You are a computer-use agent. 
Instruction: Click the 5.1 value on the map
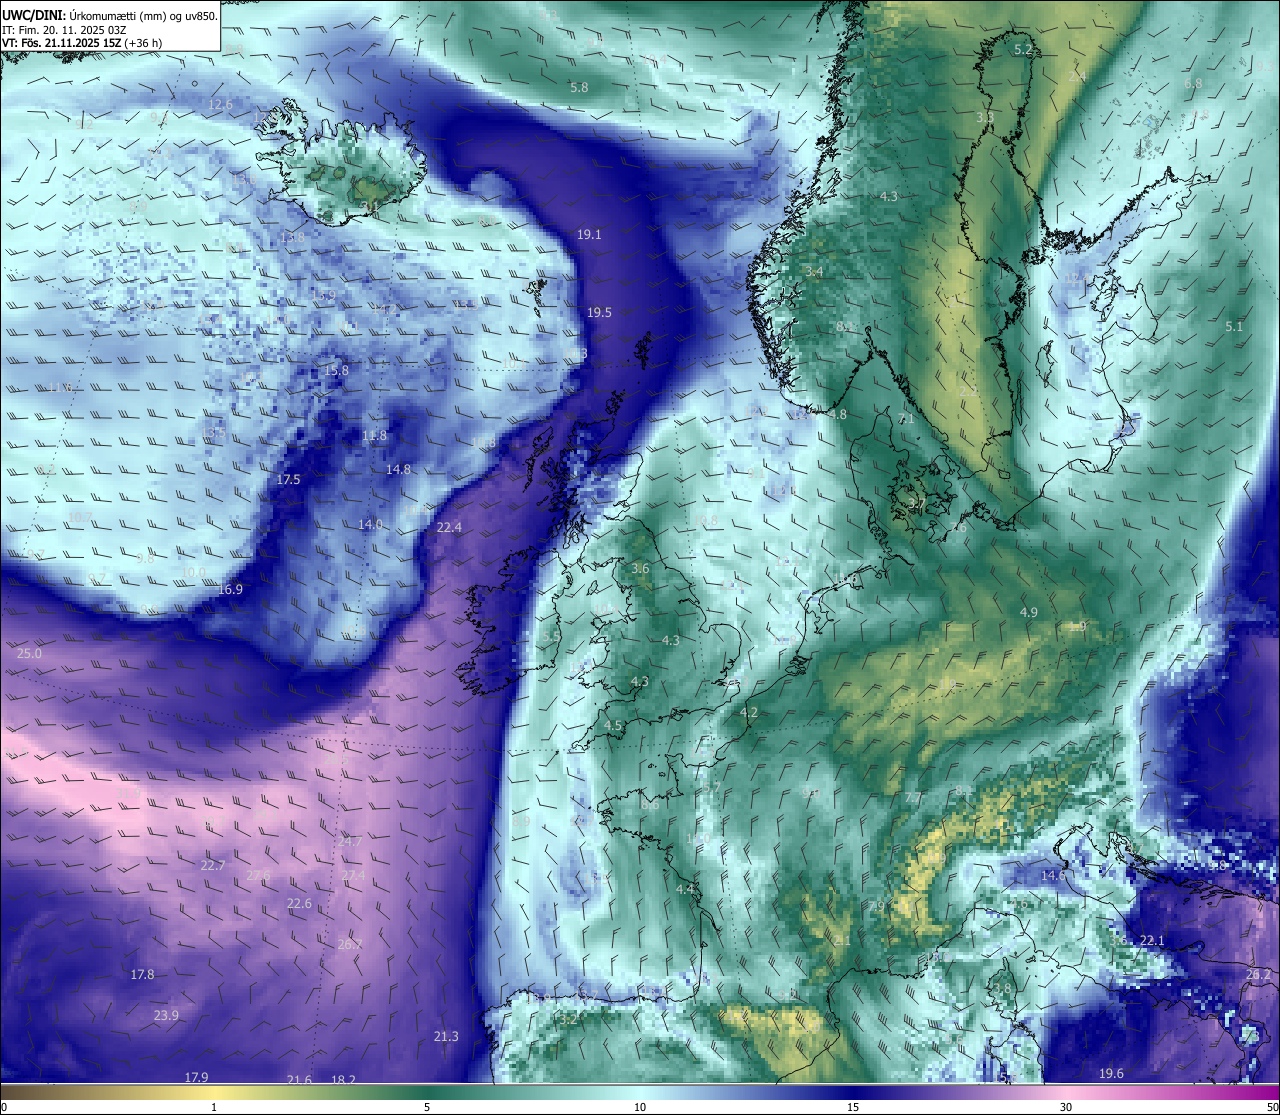[1234, 327]
